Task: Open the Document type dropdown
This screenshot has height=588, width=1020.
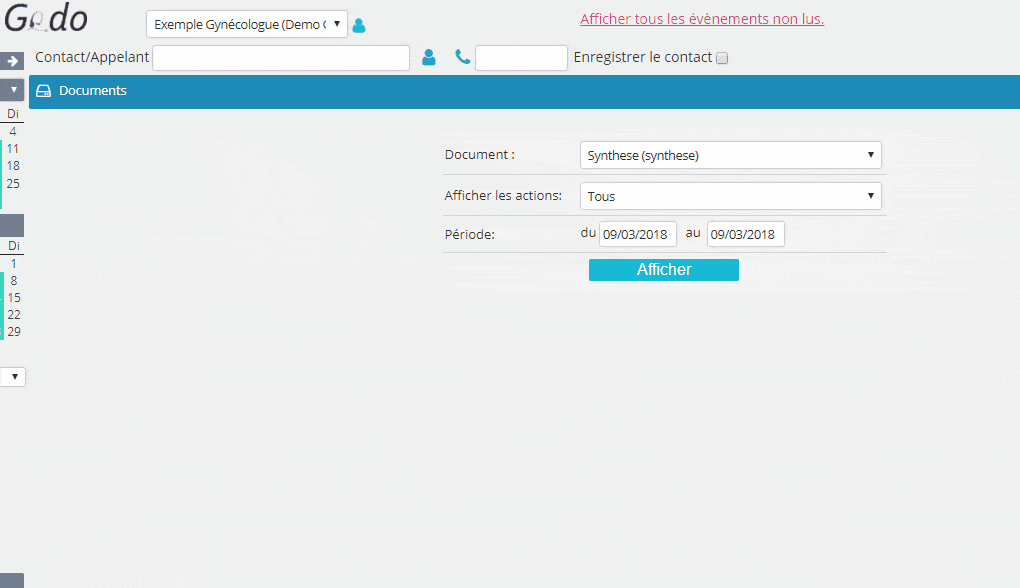Action: coord(731,155)
